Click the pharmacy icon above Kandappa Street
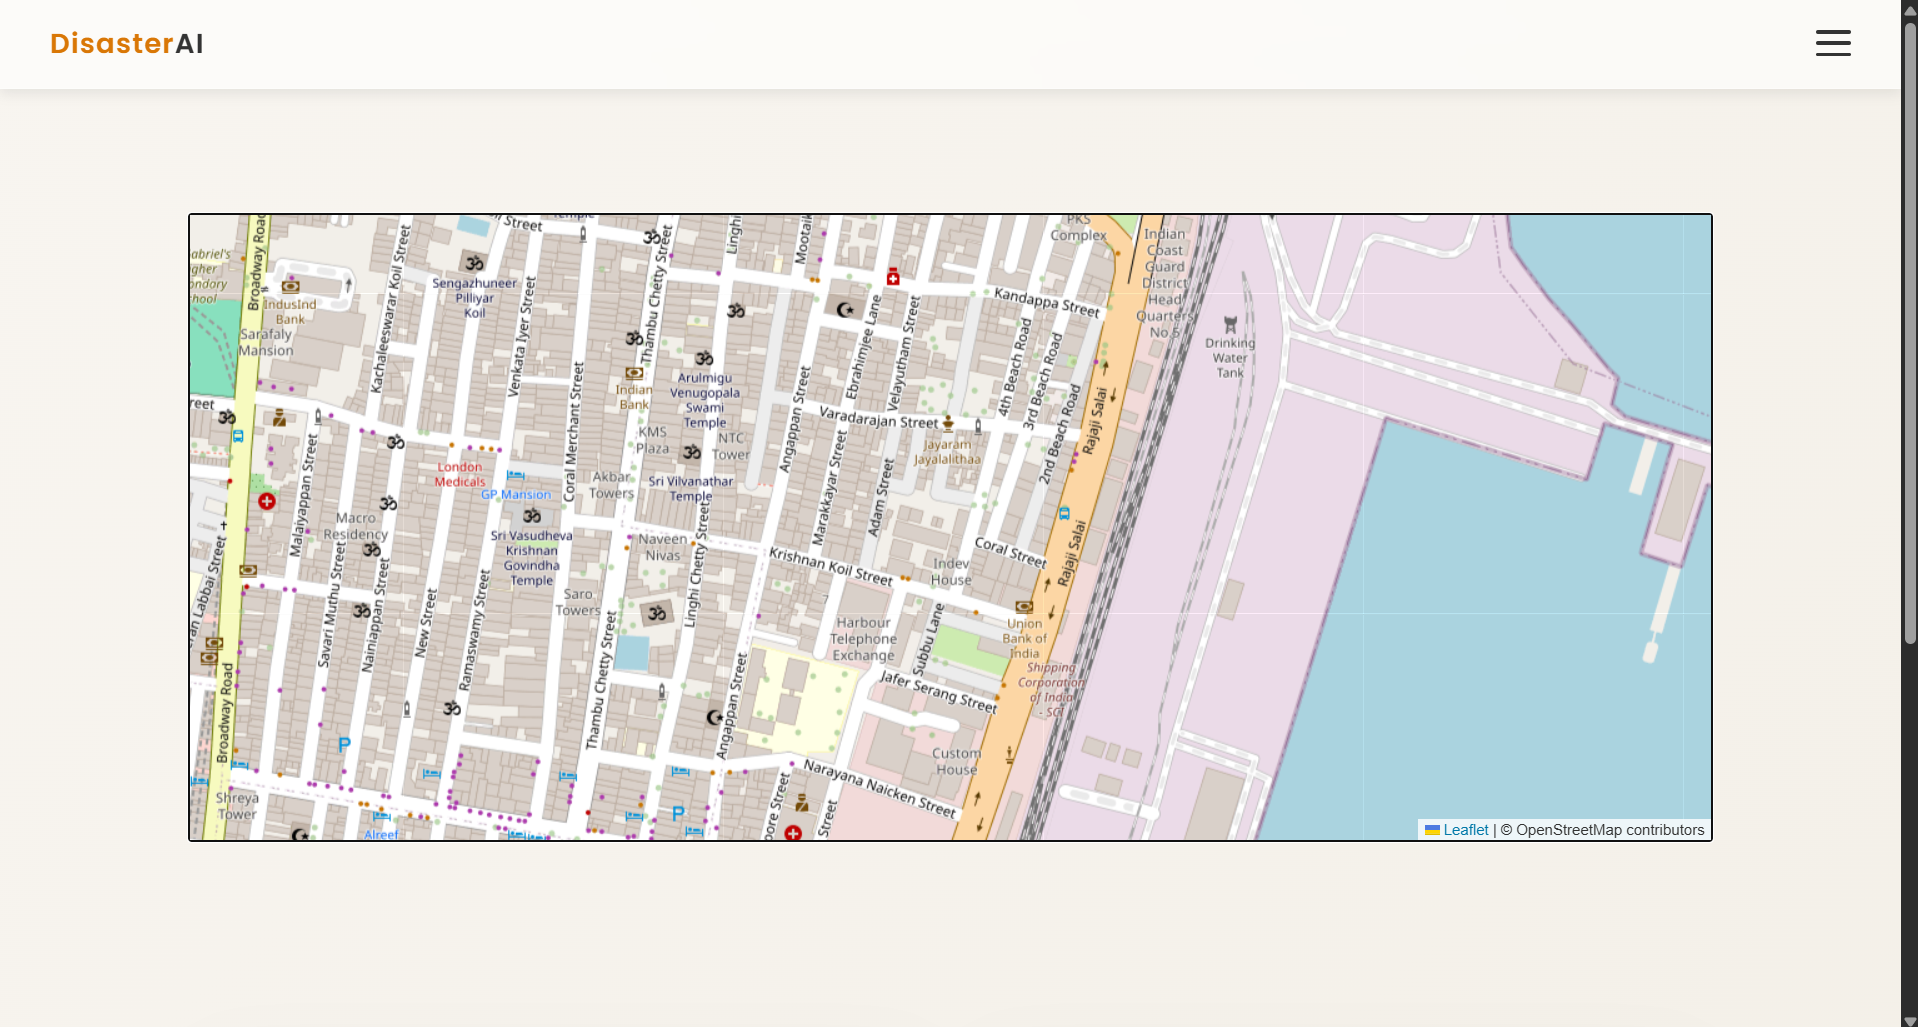Viewport: 1918px width, 1027px height. click(893, 277)
